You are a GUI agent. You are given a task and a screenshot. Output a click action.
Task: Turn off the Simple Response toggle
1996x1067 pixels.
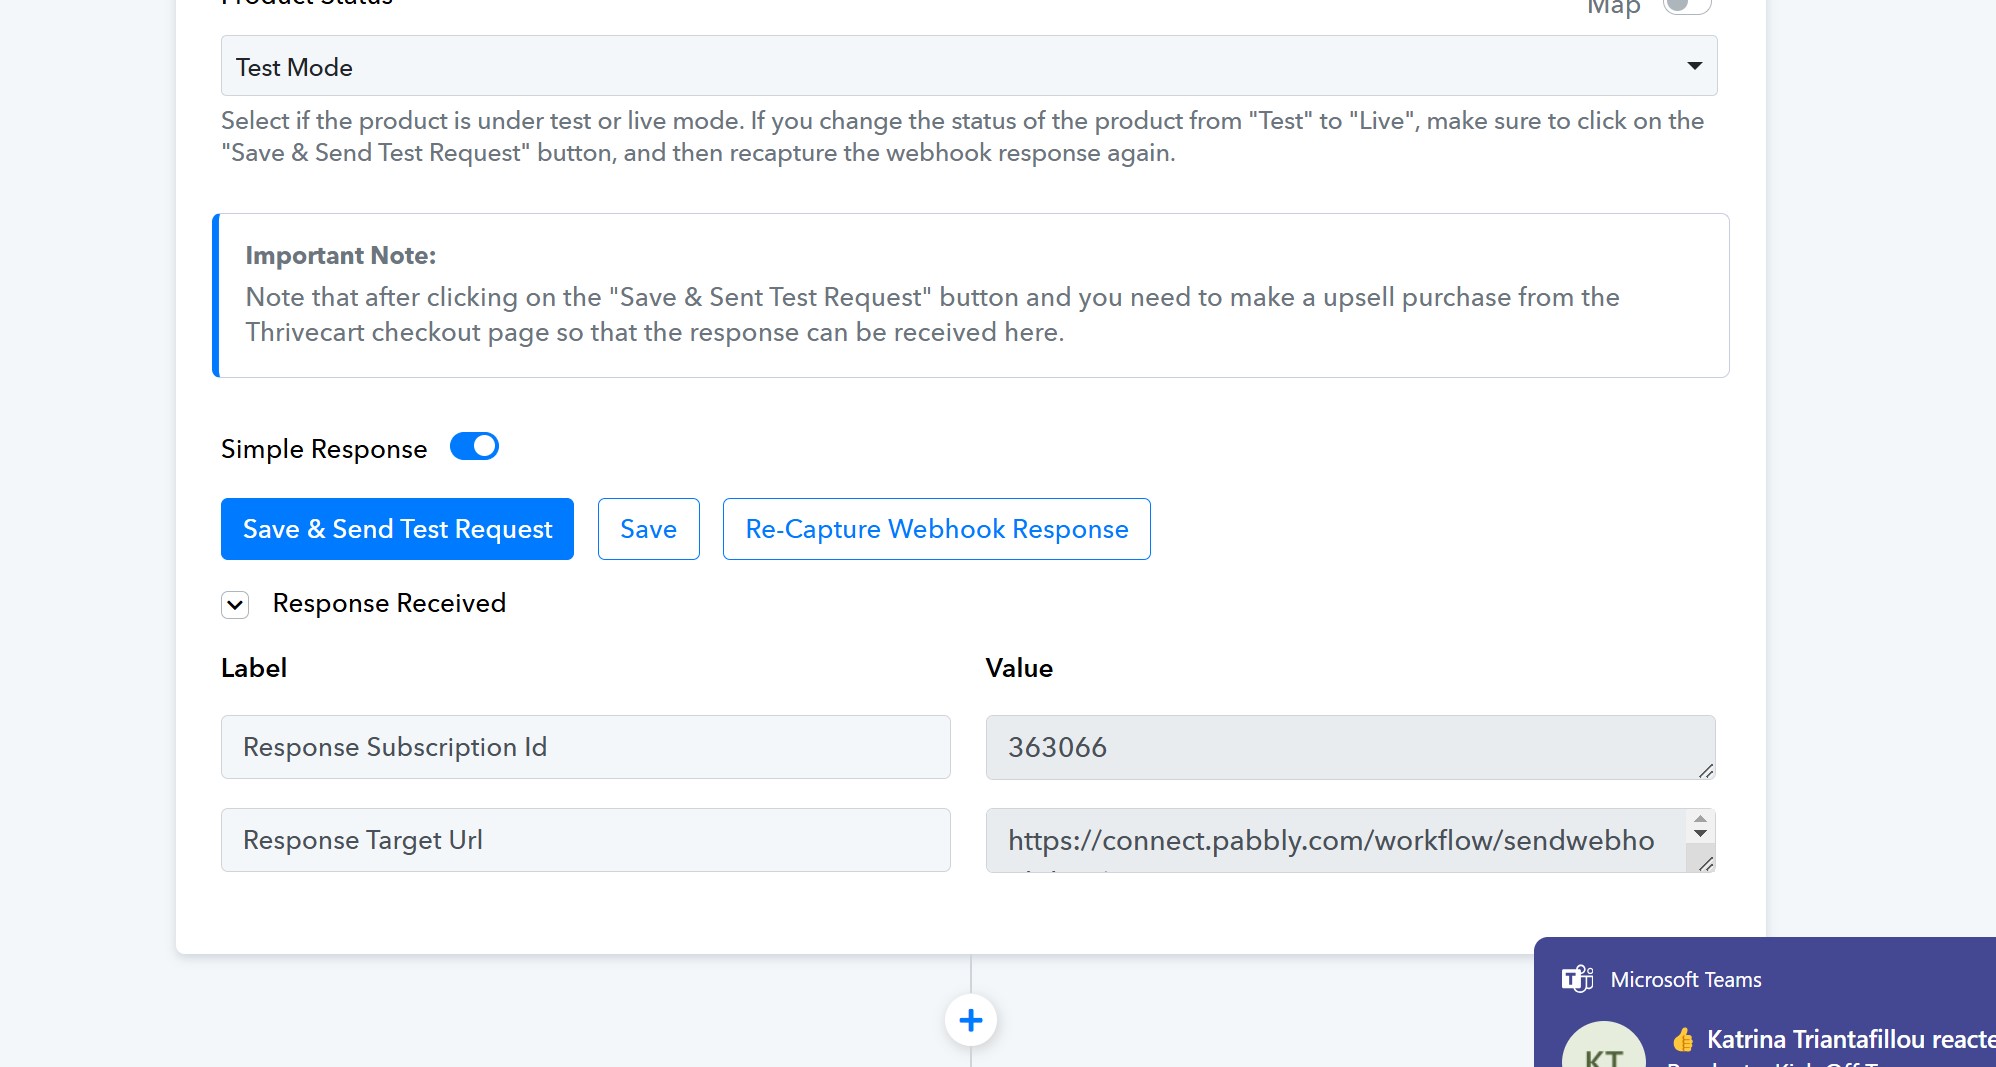click(474, 446)
